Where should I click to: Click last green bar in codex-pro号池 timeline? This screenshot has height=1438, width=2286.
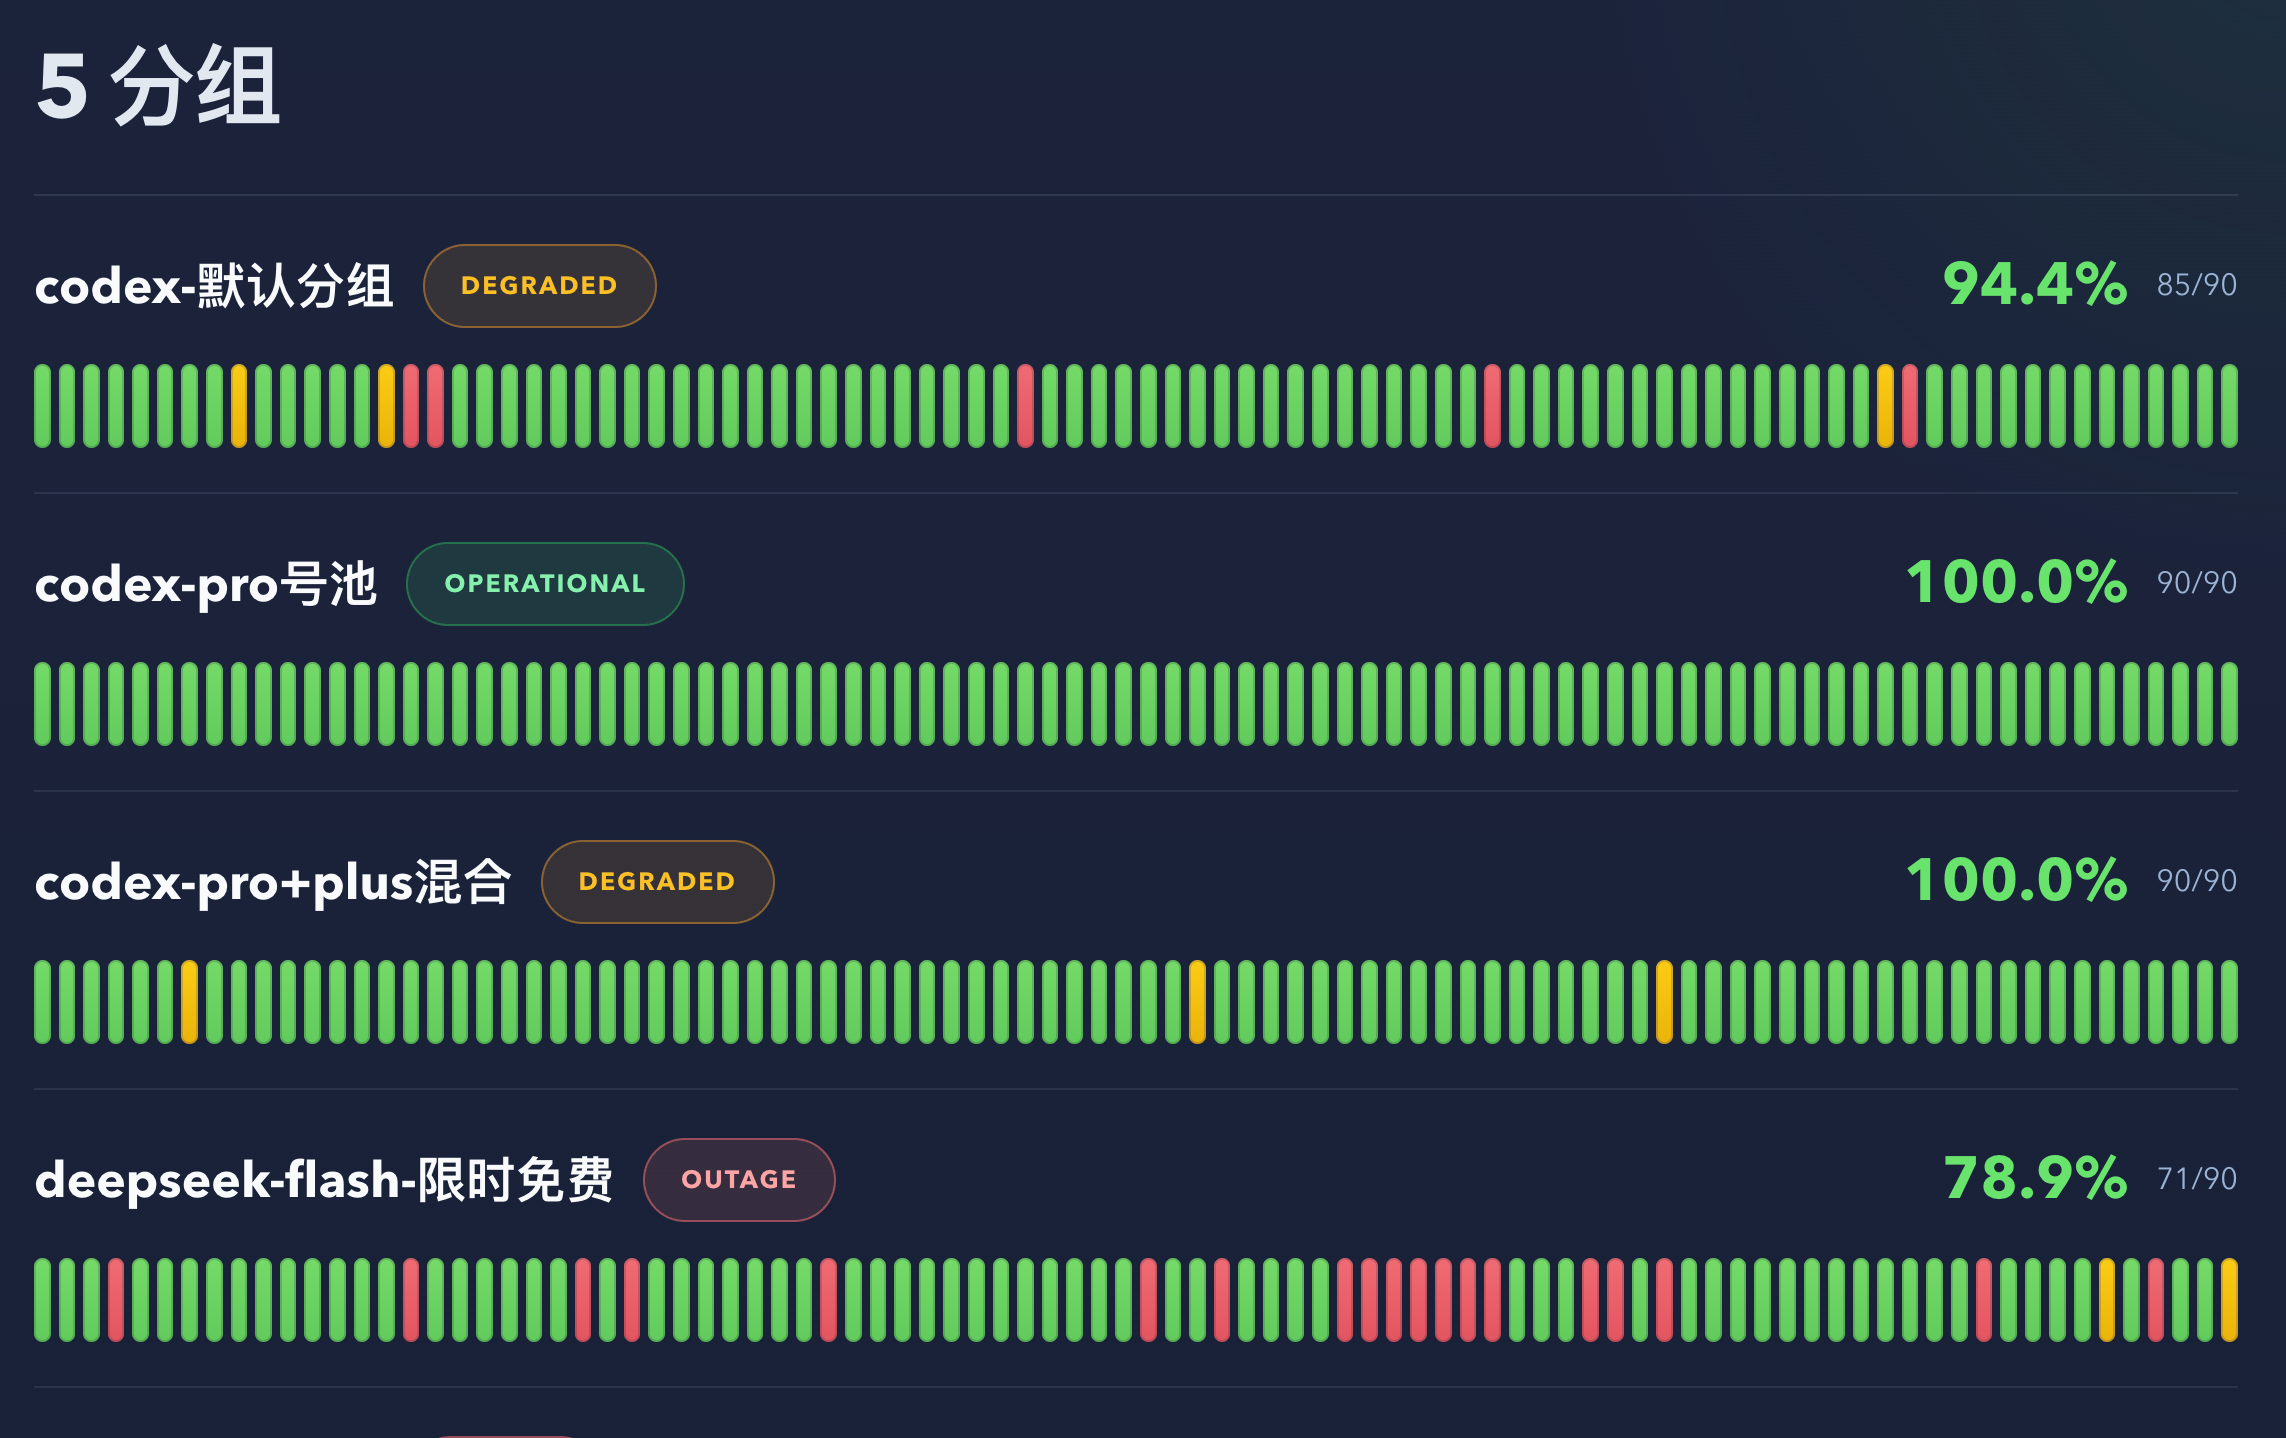pos(2229,704)
